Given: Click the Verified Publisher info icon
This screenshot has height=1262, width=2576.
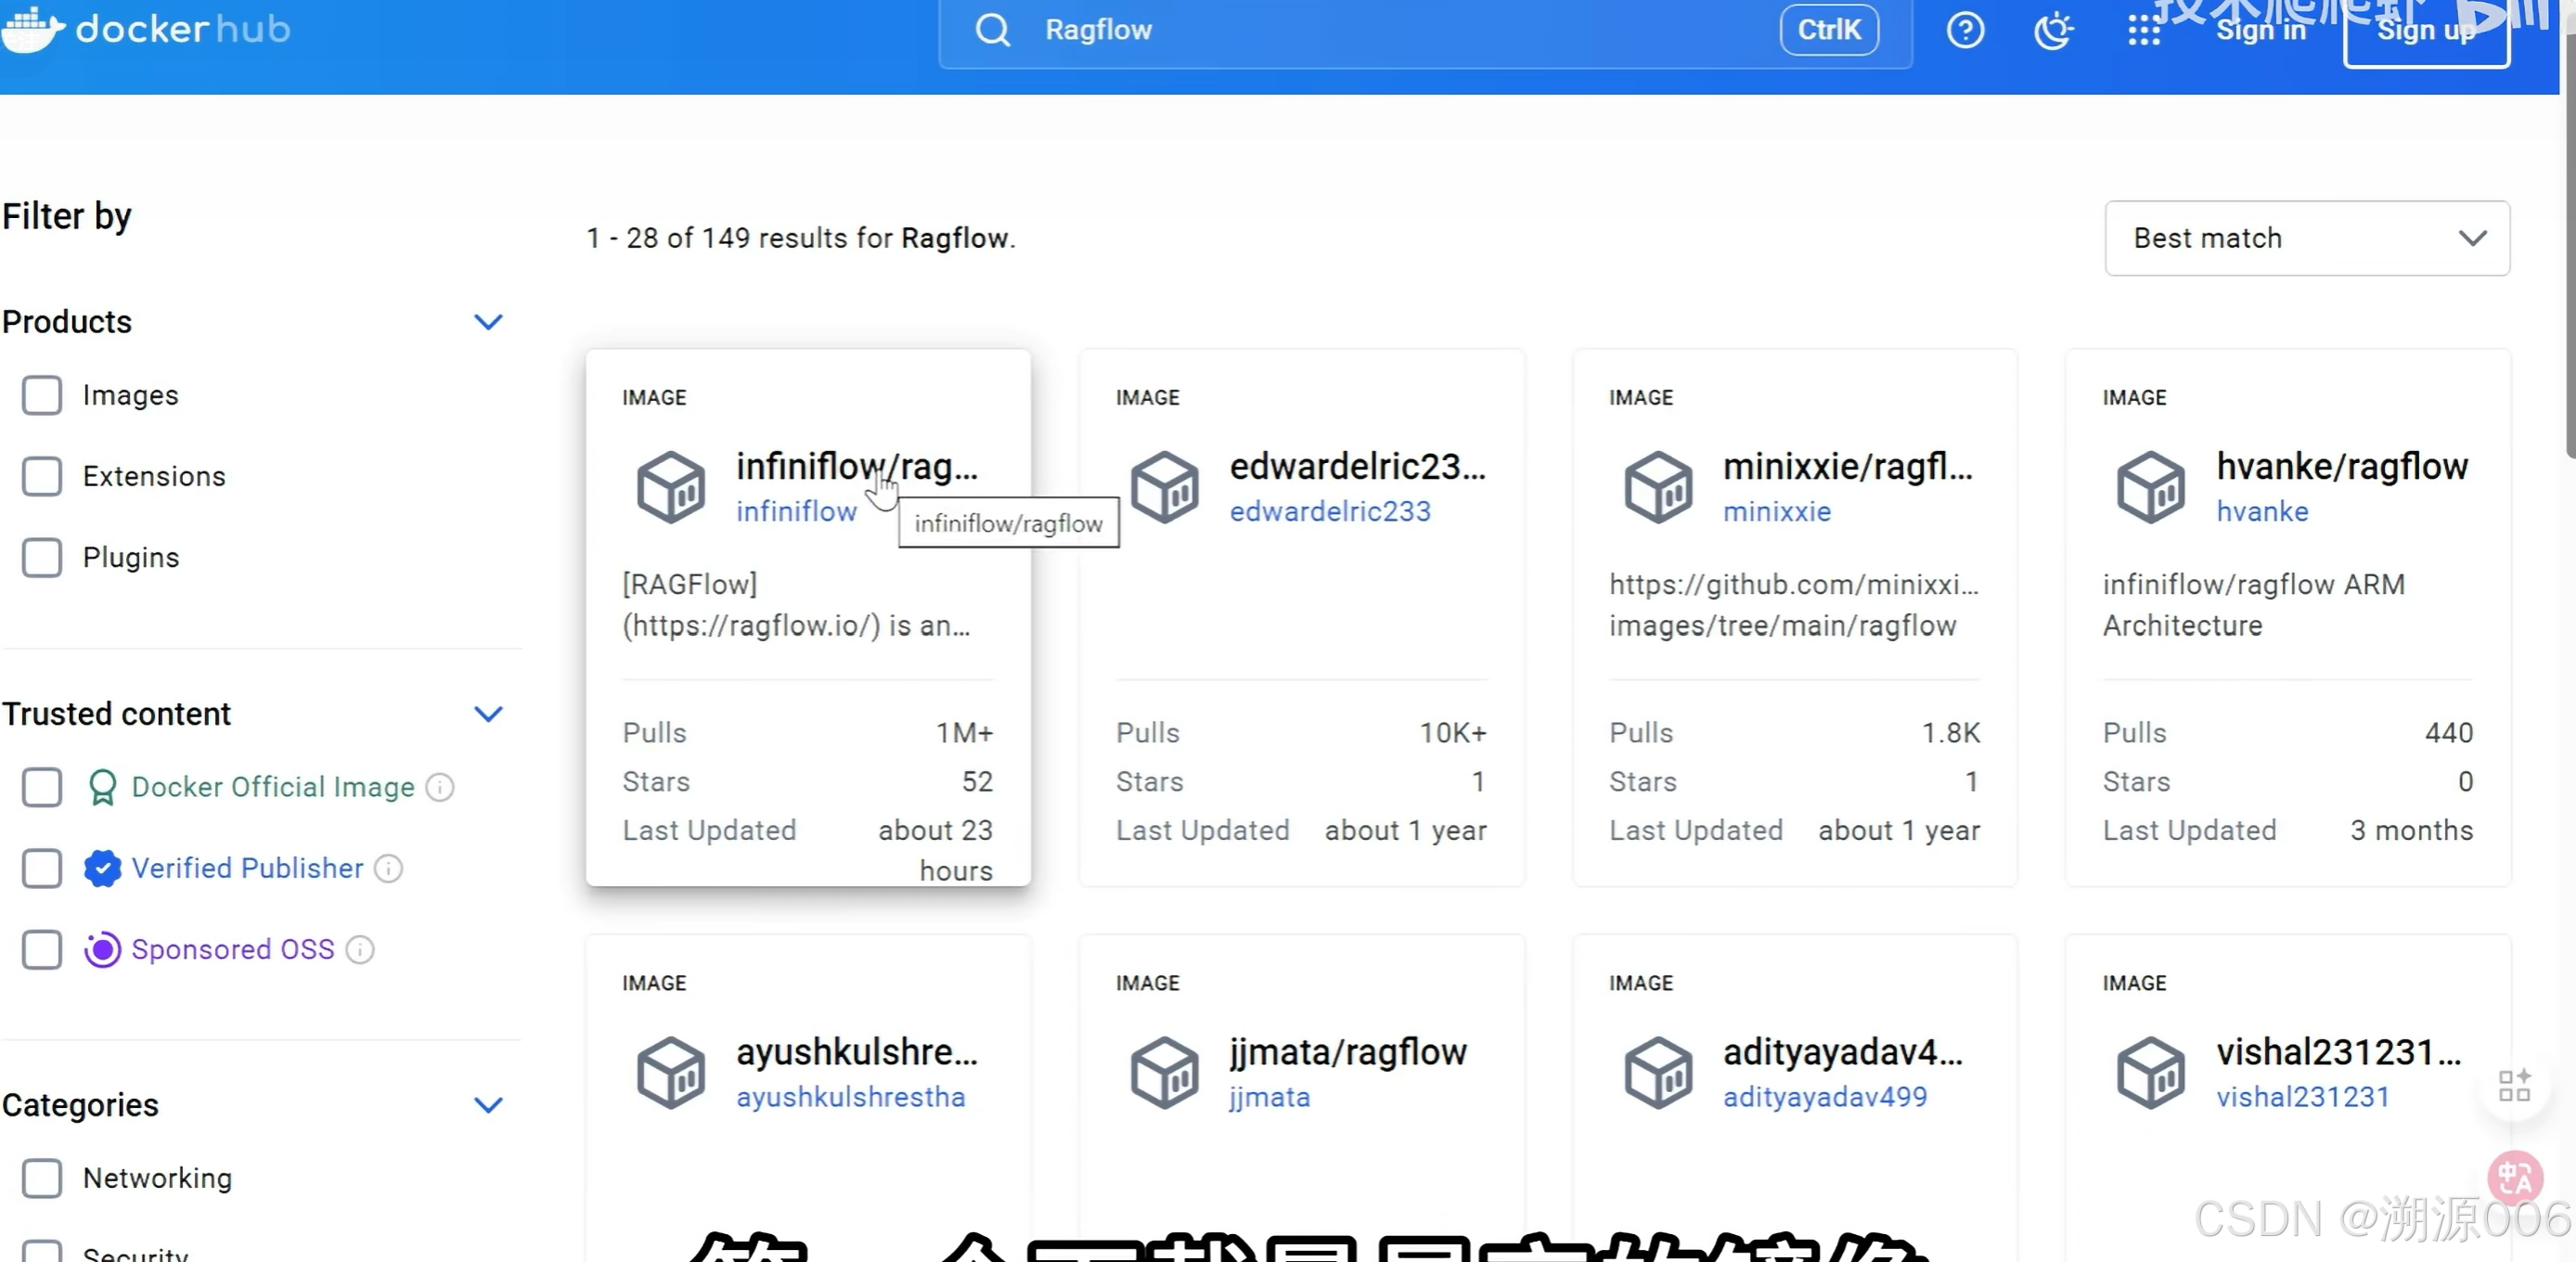Looking at the screenshot, I should (389, 869).
